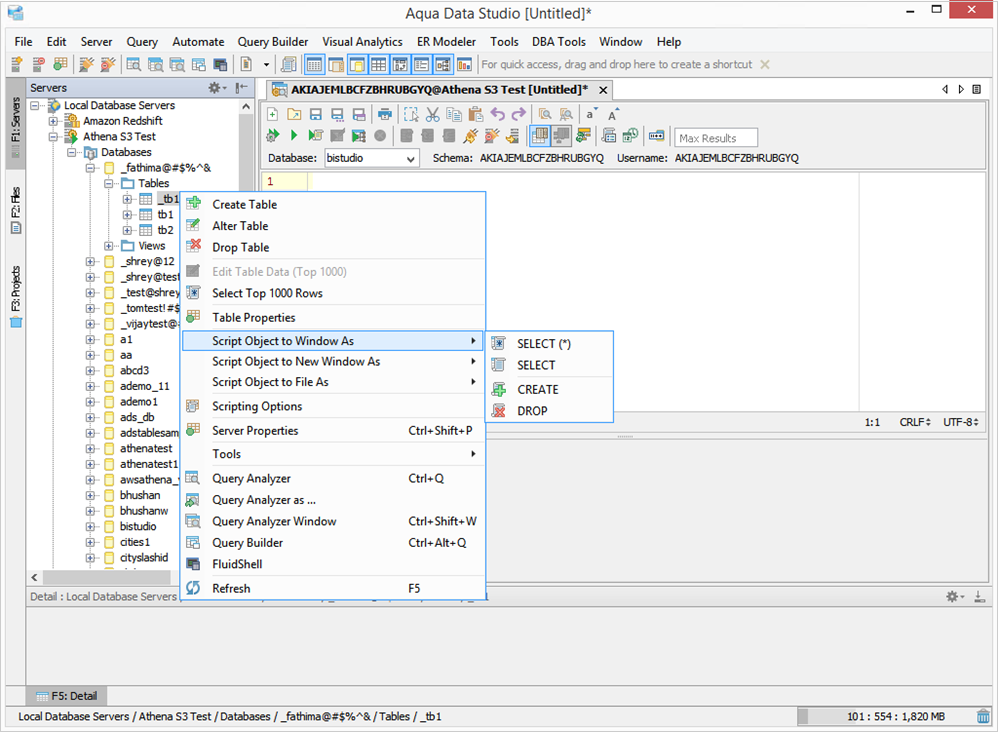Click the Find magnifier icon in editor toolbar
Screen dimensions: 998x732
[545, 115]
